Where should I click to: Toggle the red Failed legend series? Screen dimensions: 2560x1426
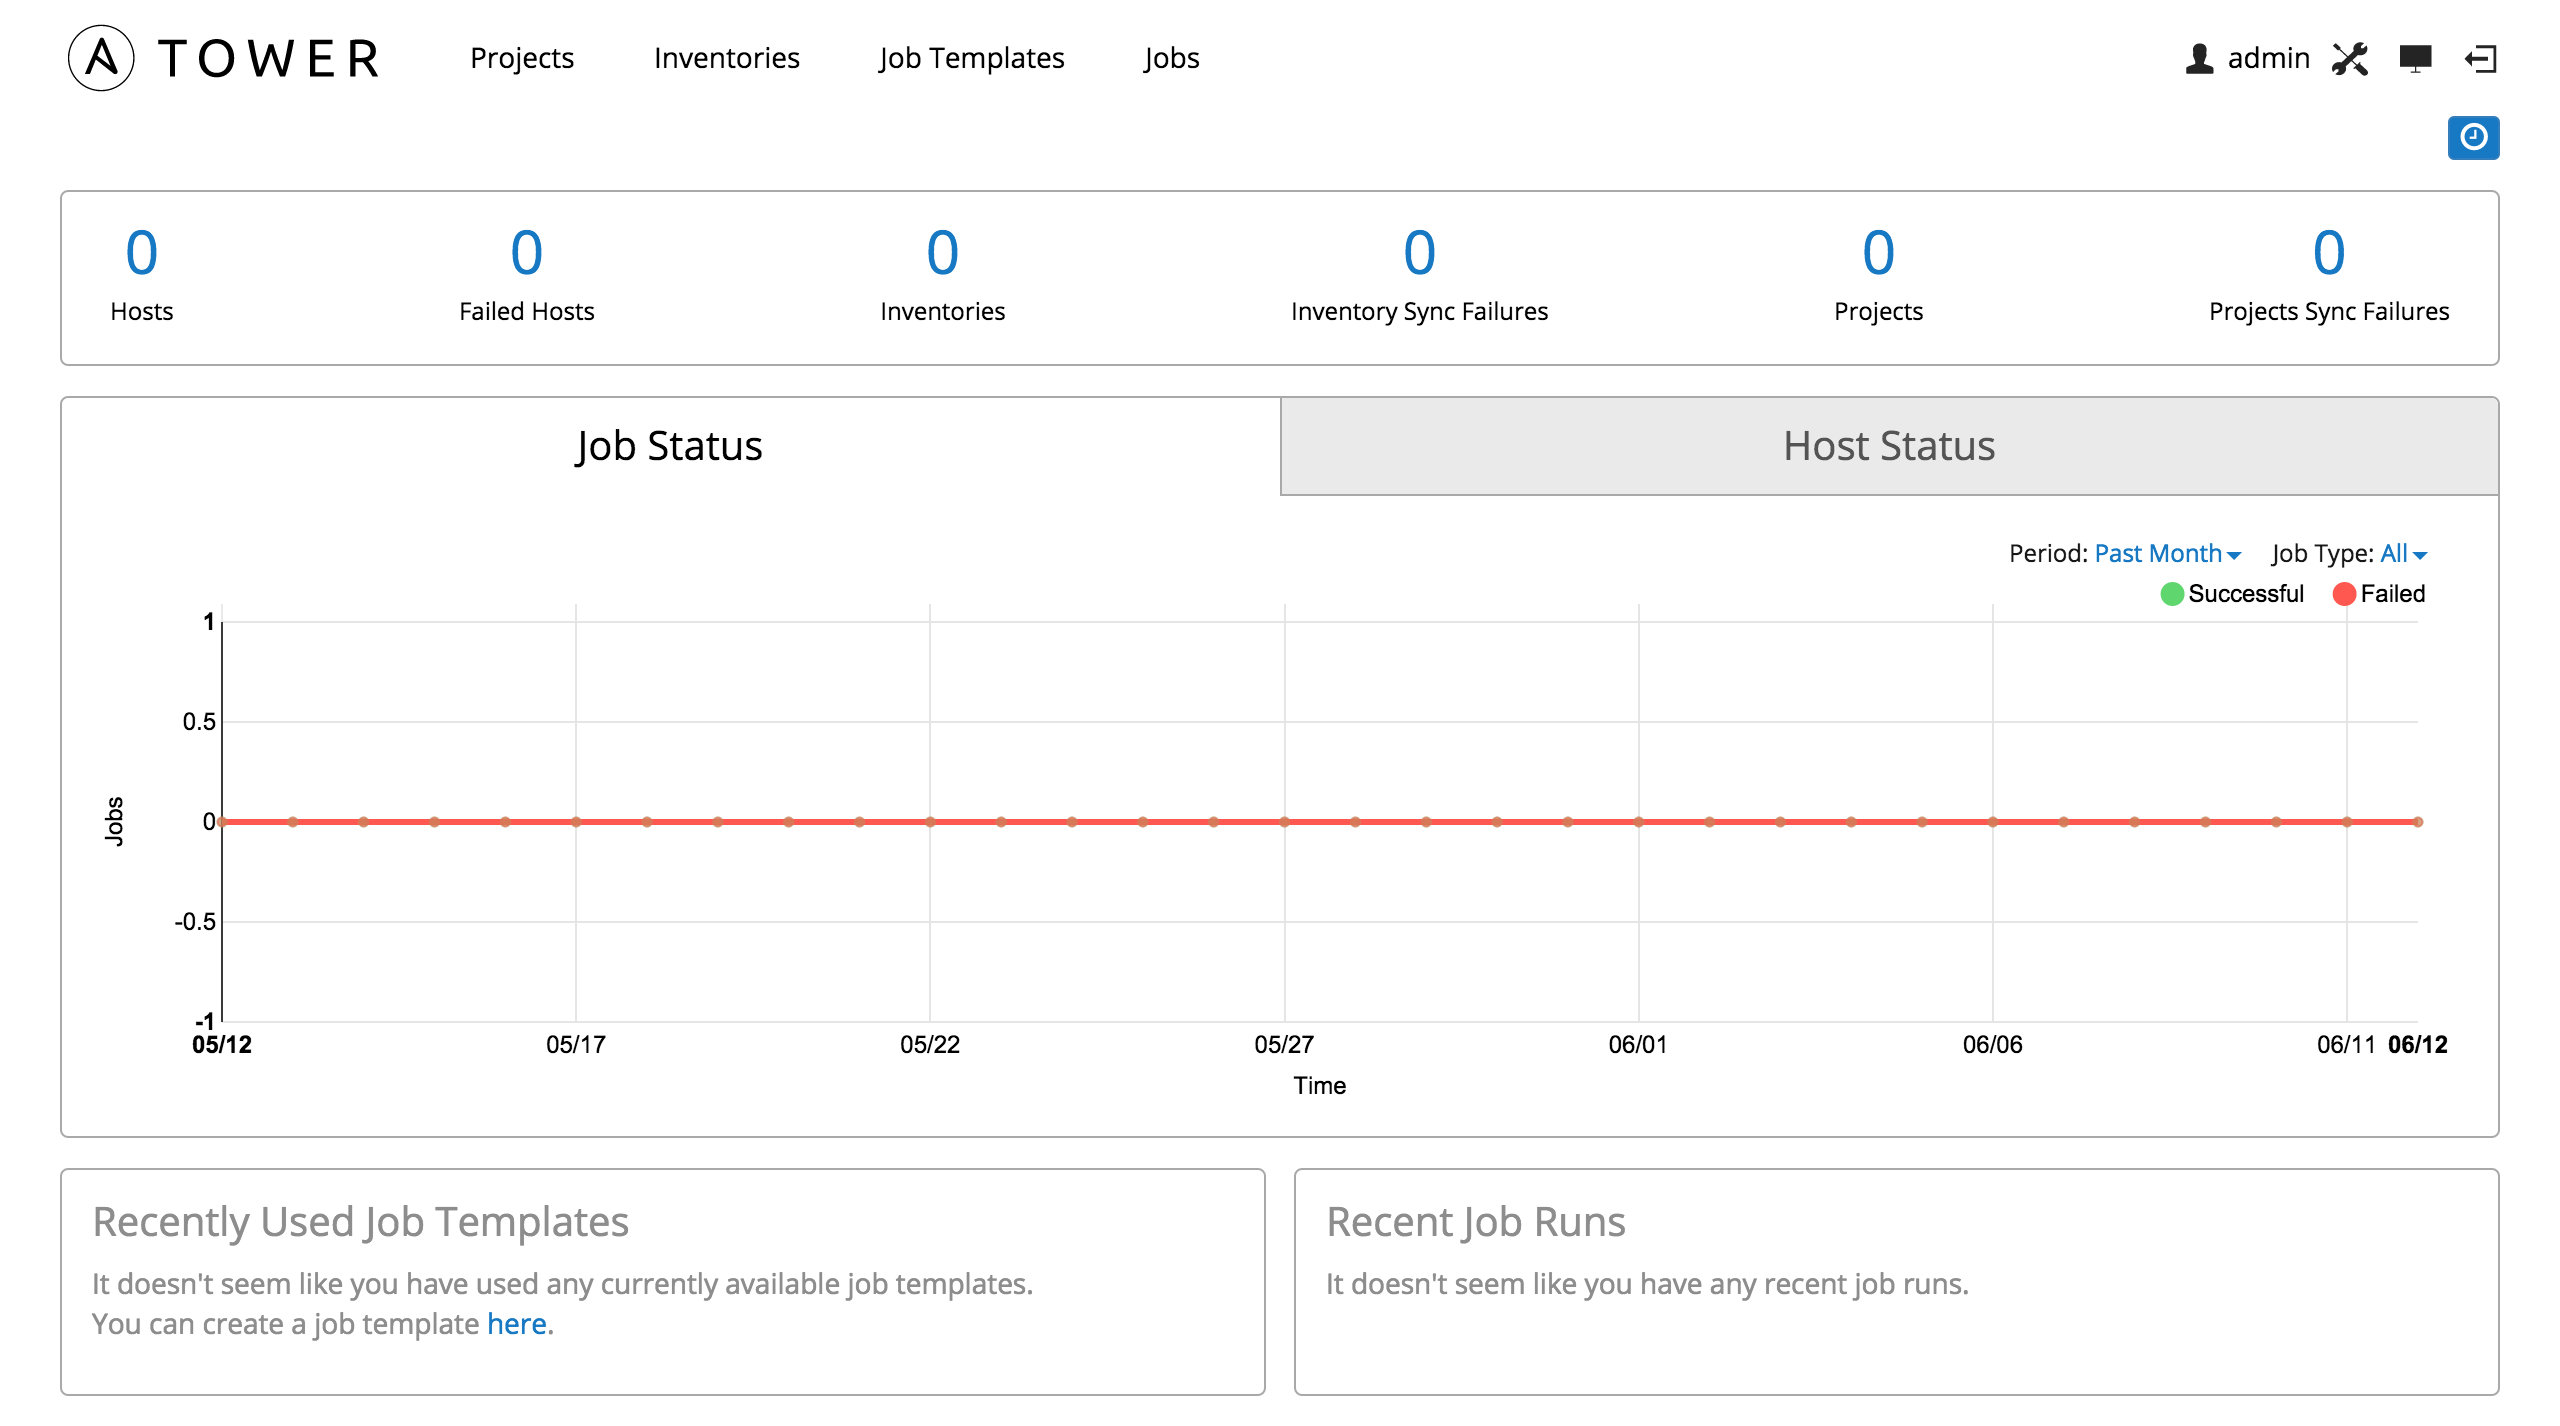(x=2379, y=594)
